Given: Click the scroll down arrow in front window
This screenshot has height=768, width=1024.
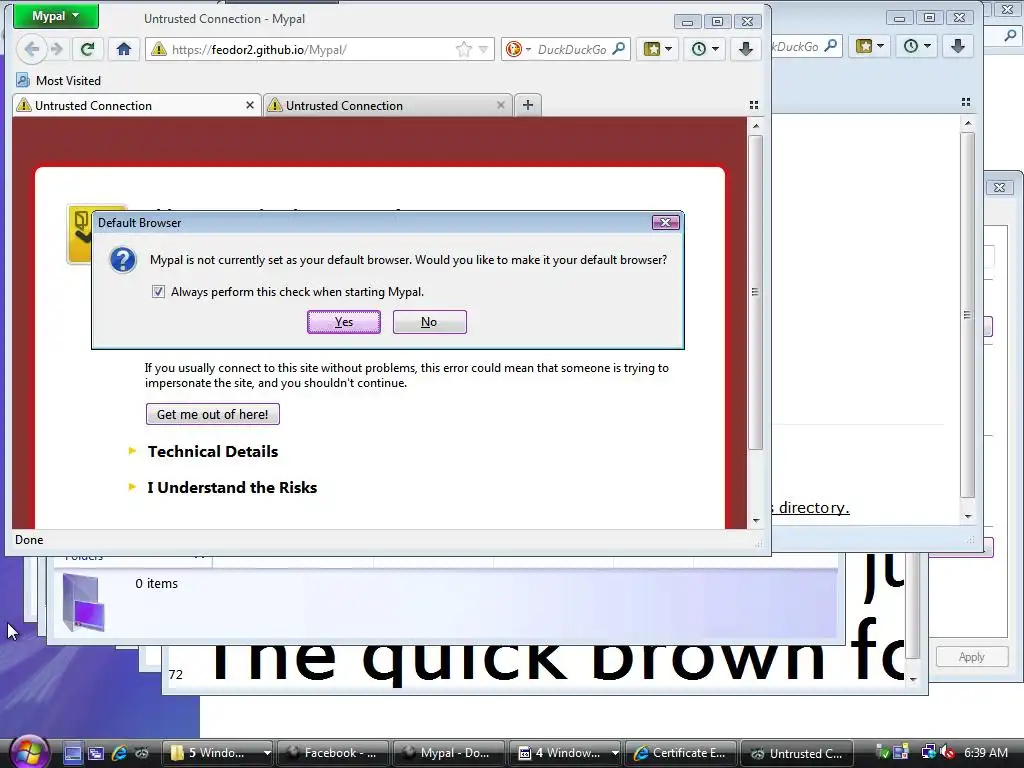Looking at the screenshot, I should click(756, 520).
